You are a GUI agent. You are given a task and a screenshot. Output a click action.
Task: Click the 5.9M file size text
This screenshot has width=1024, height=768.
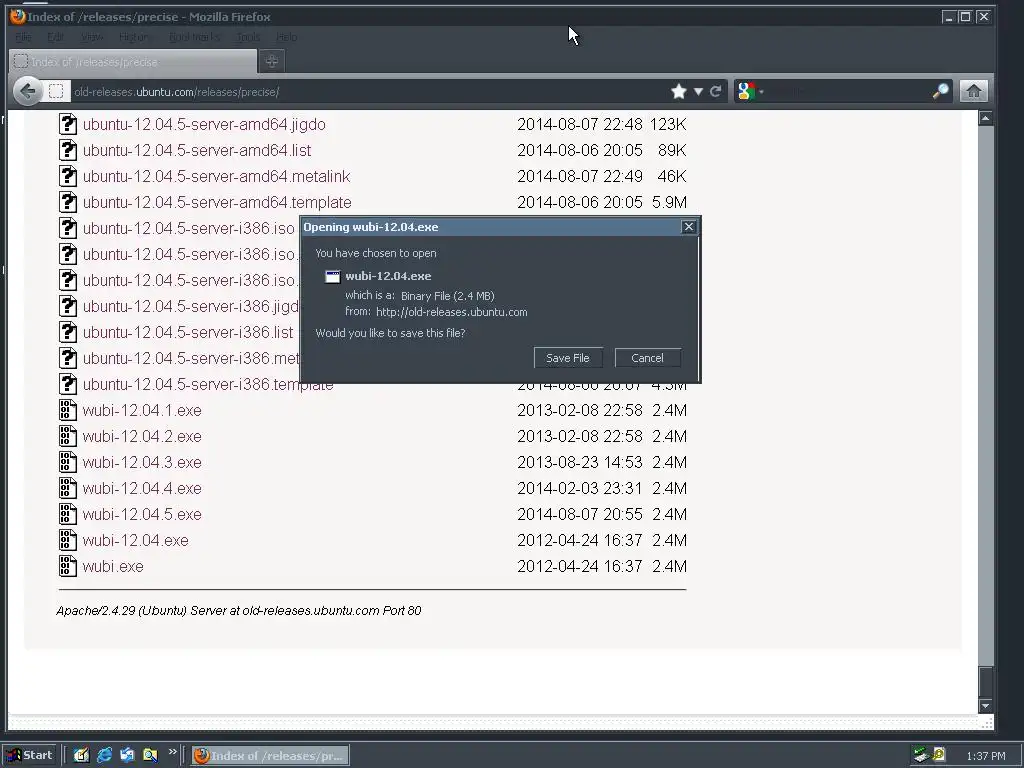pos(669,202)
